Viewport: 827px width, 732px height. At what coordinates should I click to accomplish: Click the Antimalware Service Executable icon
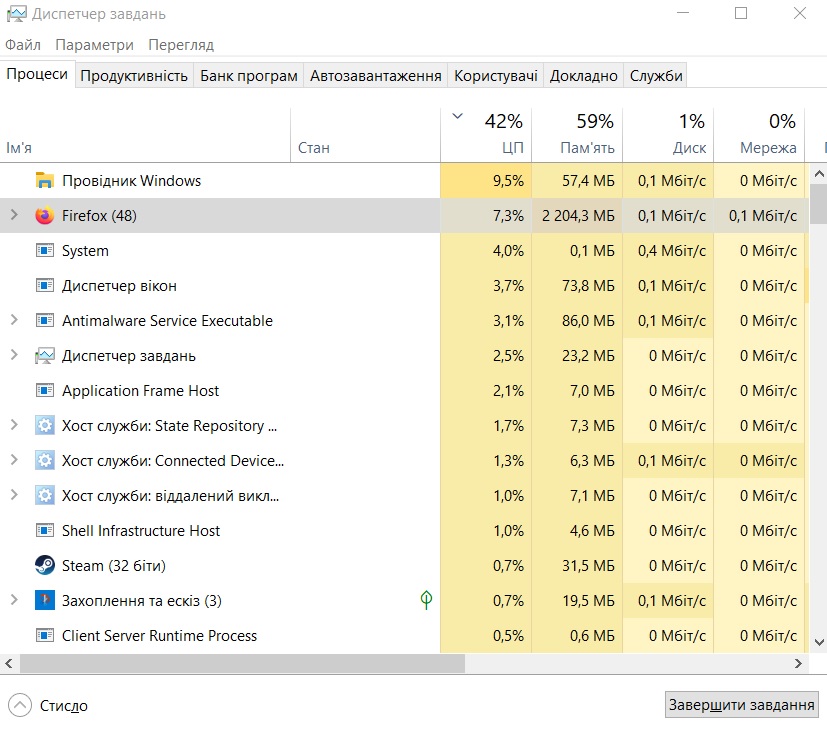click(45, 321)
